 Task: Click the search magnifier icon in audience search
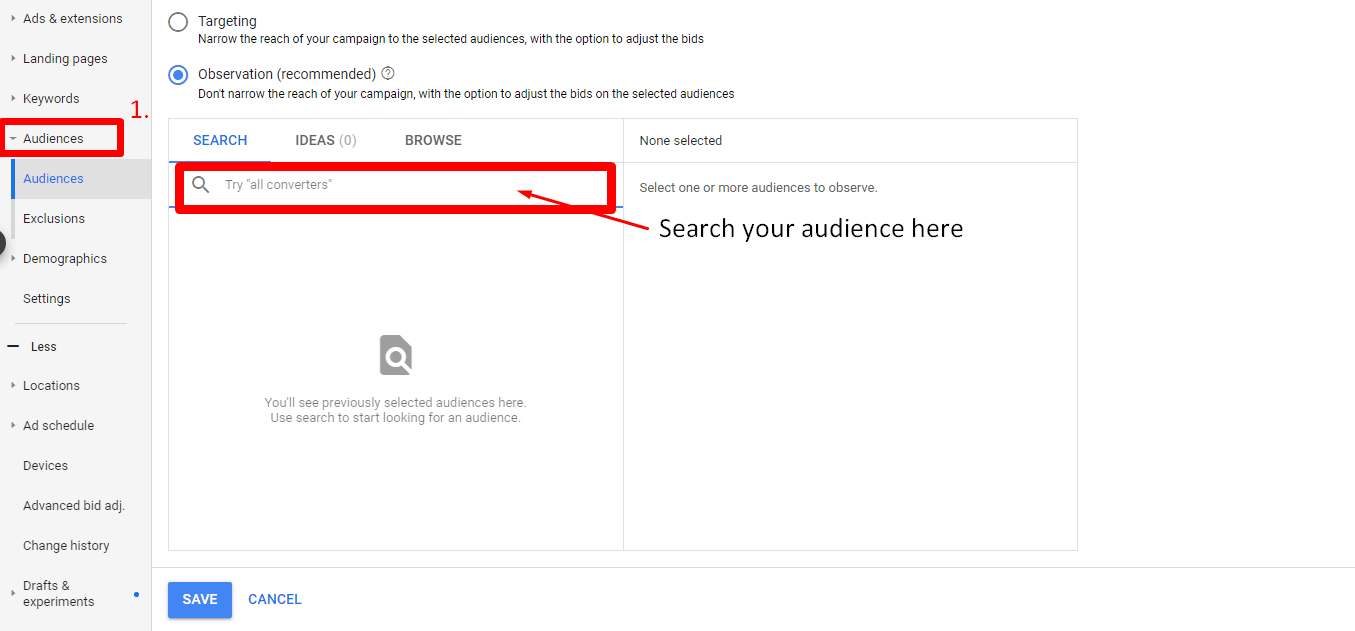[201, 187]
